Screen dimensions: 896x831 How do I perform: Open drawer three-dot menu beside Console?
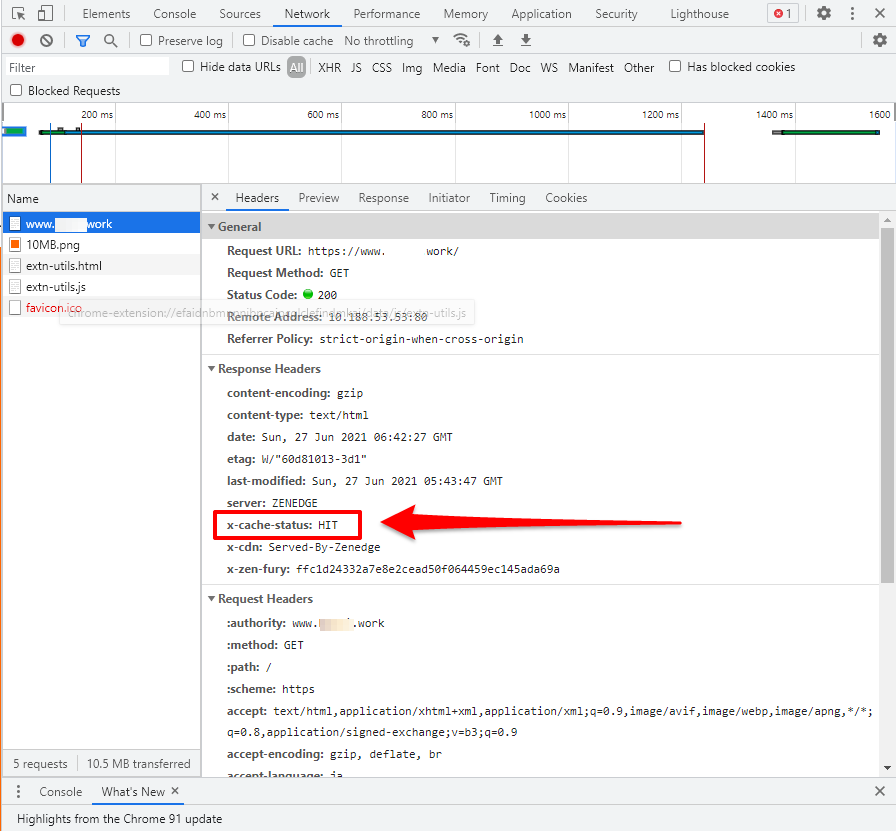pos(18,792)
